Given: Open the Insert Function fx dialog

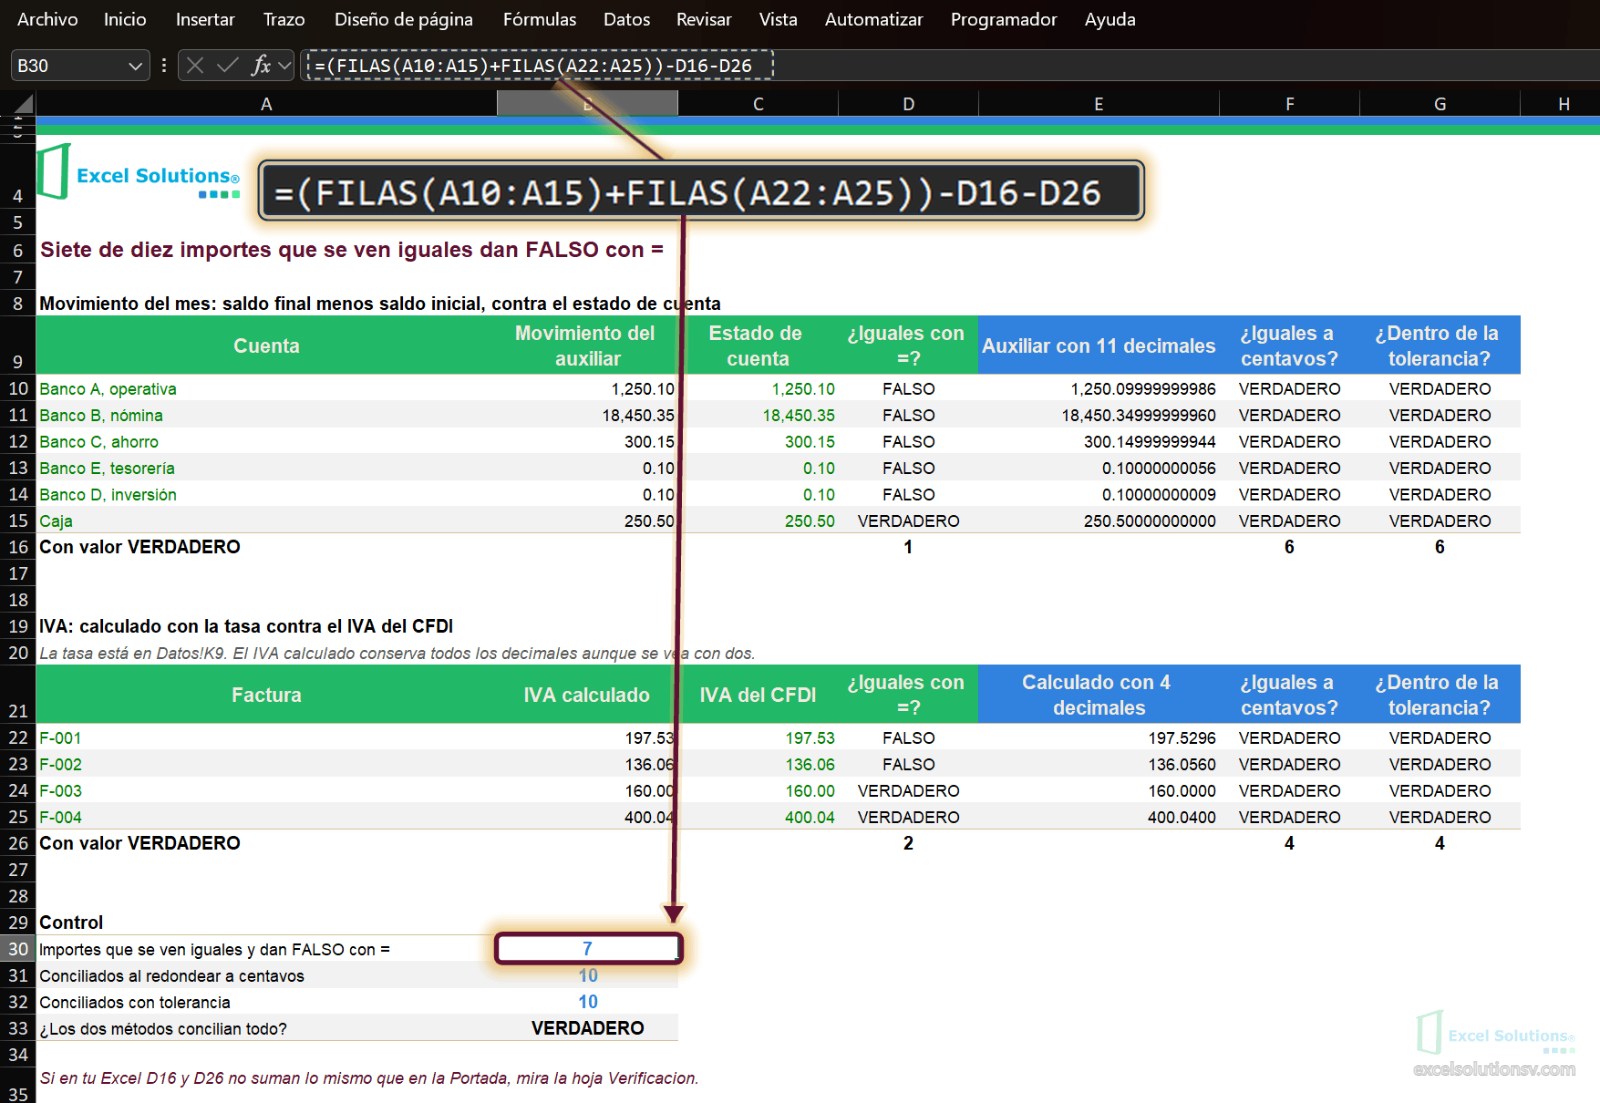Looking at the screenshot, I should pyautogui.click(x=261, y=66).
